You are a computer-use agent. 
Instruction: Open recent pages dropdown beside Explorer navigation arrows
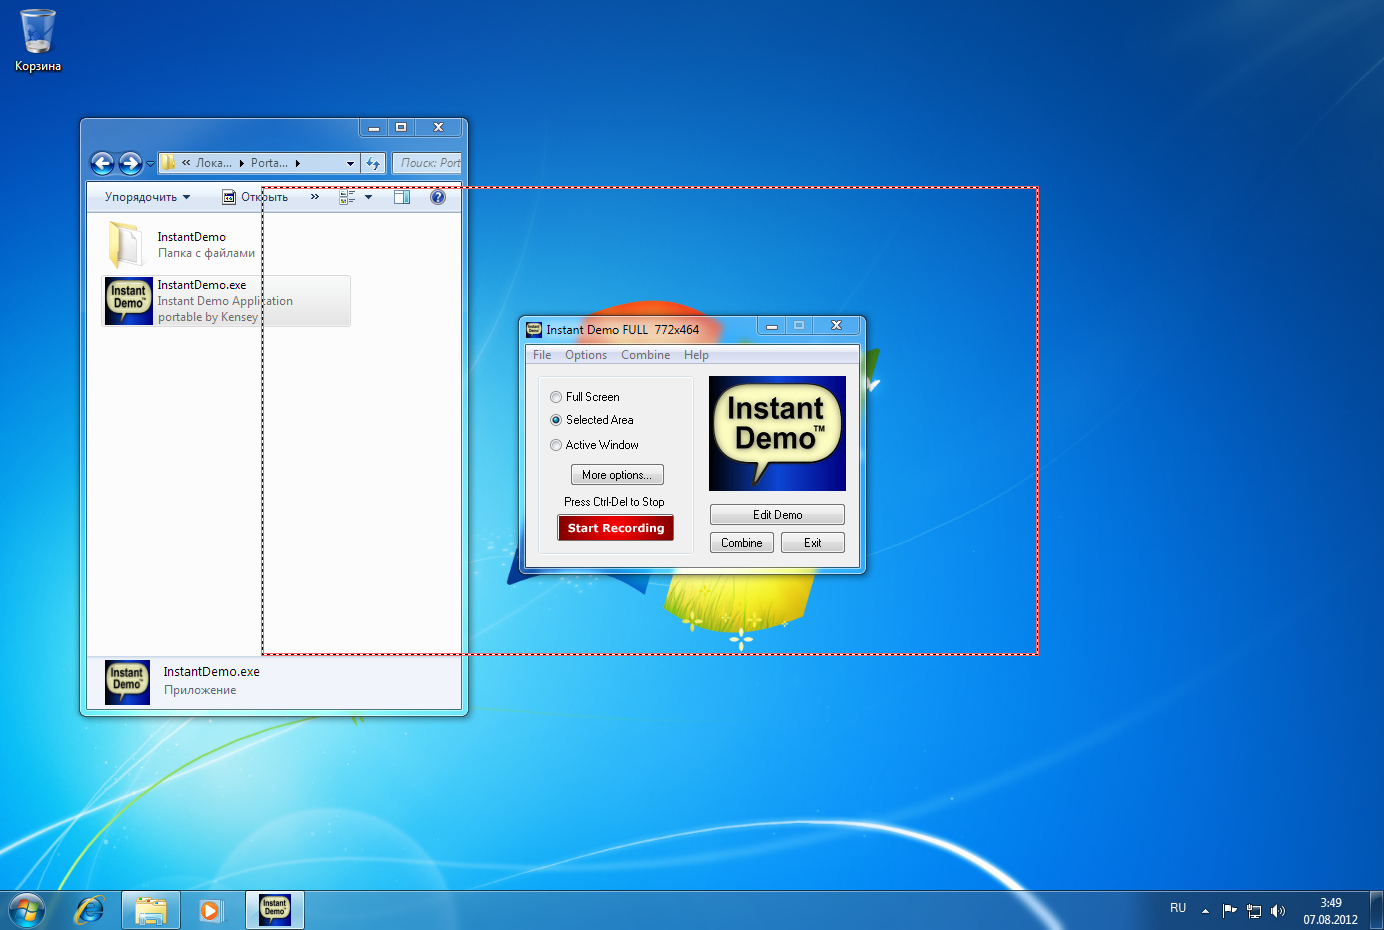[150, 164]
